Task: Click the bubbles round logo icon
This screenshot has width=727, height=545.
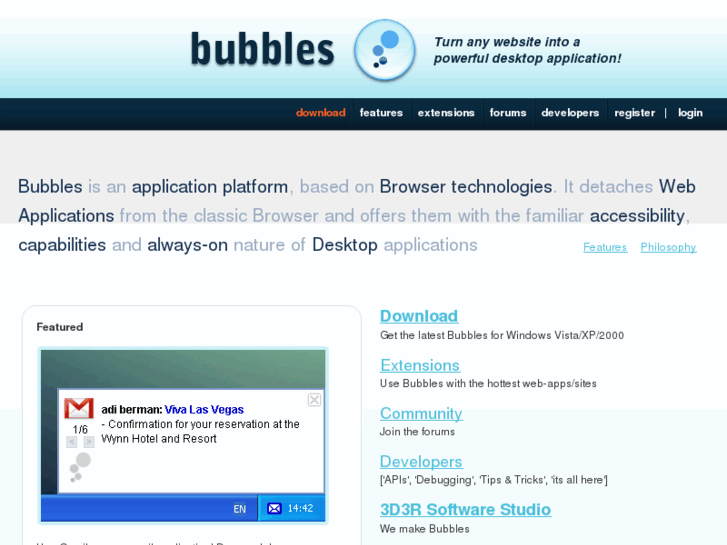Action: pyautogui.click(x=384, y=50)
